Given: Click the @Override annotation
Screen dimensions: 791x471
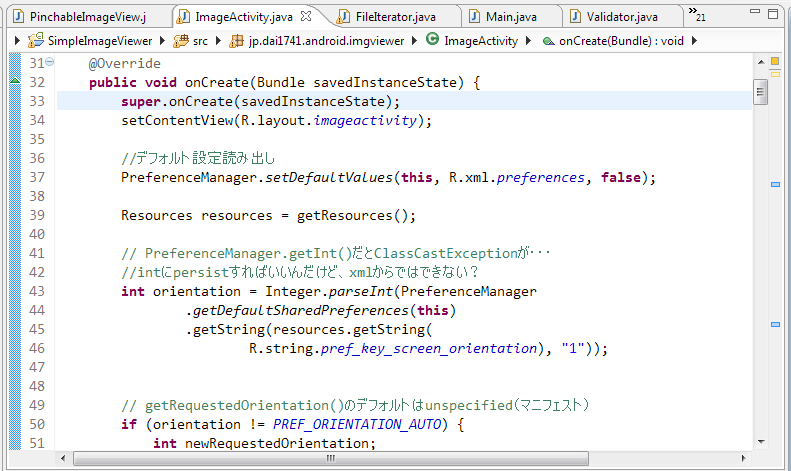Looking at the screenshot, I should [125, 64].
